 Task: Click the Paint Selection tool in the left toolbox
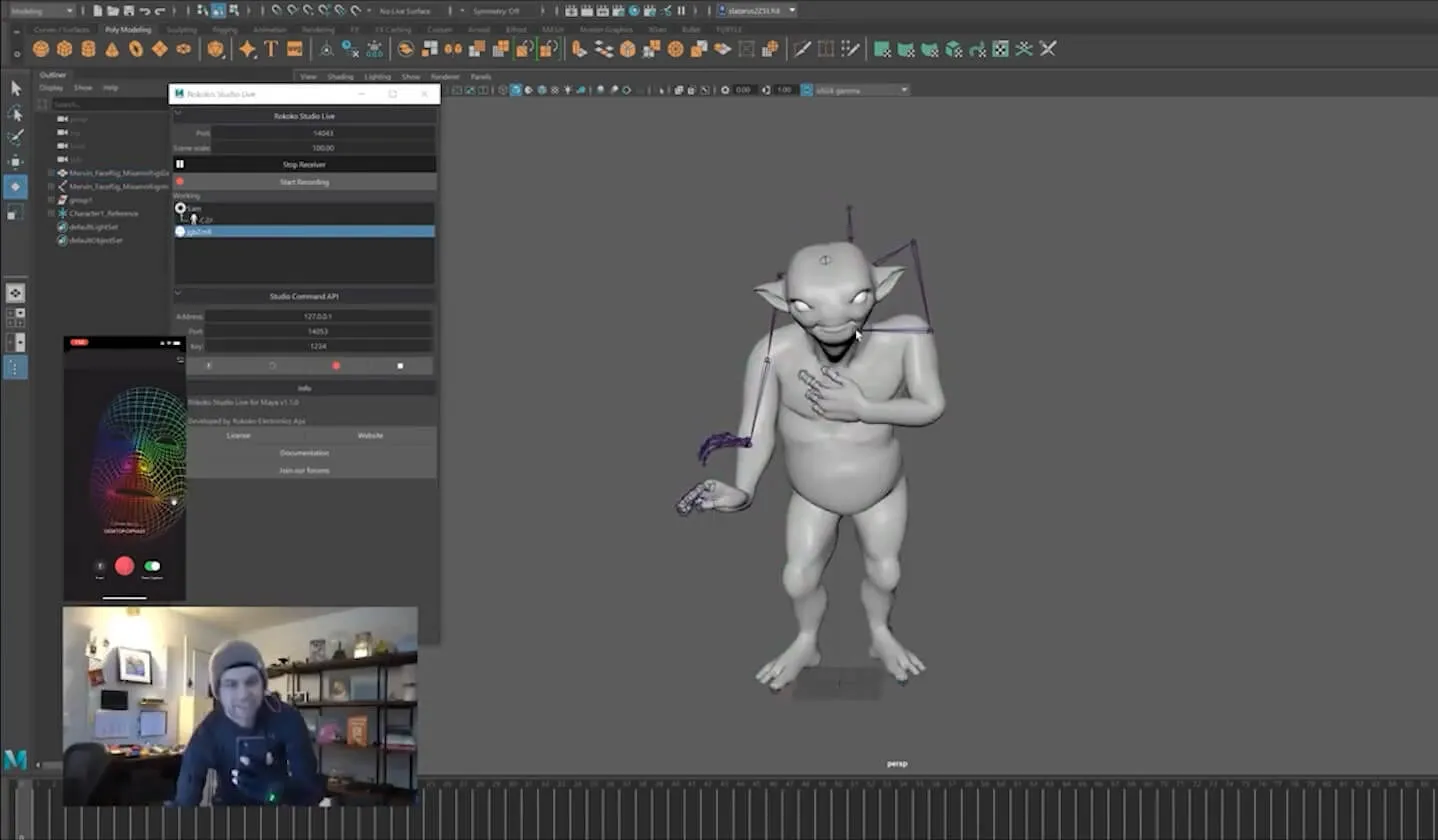click(x=15, y=137)
